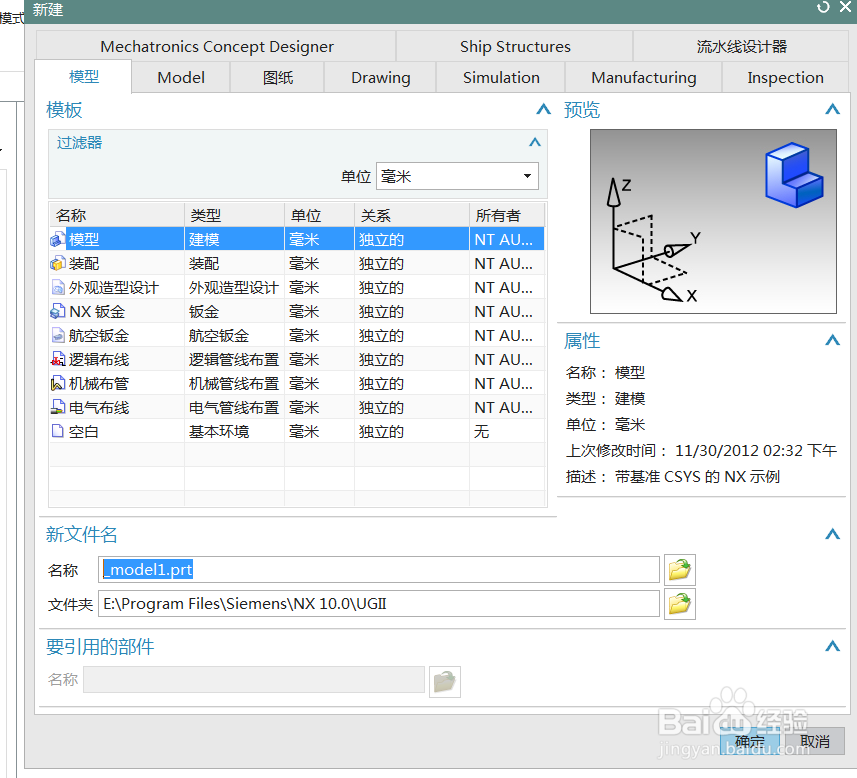
Task: Select the 航空钣金 template row
Action: point(297,336)
